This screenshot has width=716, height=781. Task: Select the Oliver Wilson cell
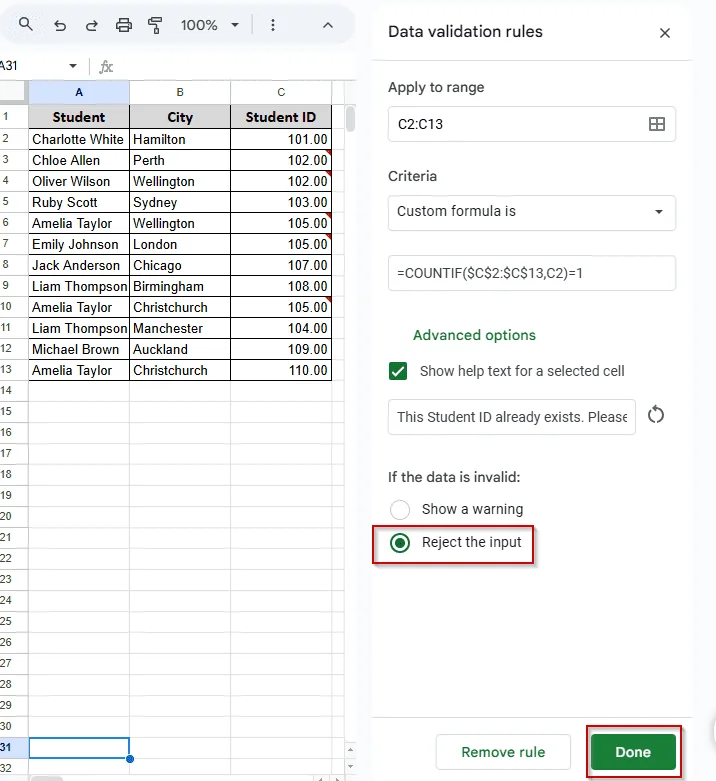[x=79, y=181]
